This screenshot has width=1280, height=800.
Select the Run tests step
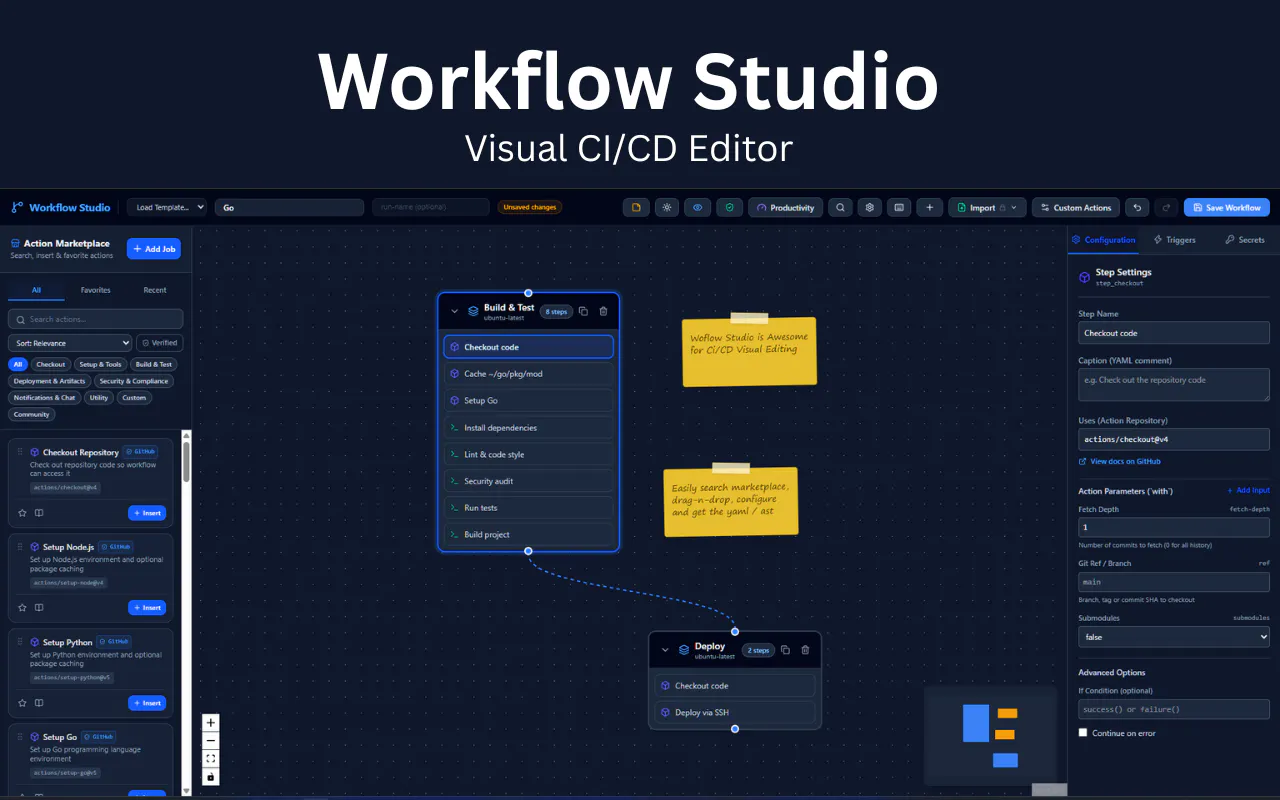coord(528,508)
